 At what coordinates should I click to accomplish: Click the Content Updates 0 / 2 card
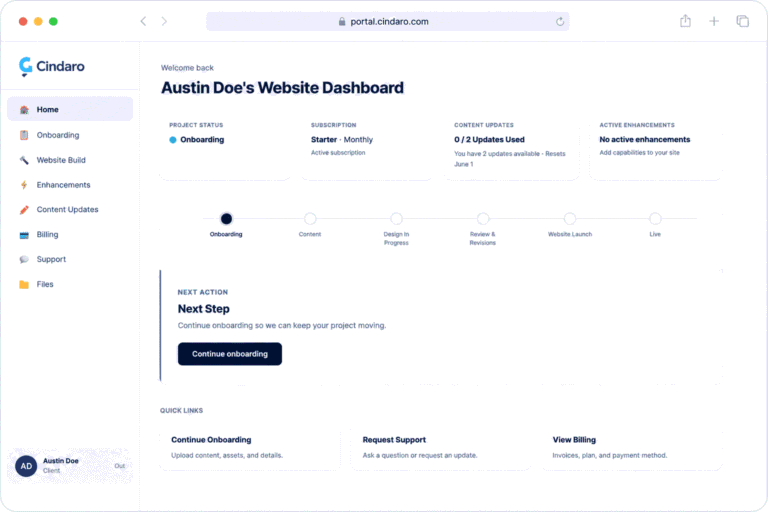[511, 147]
